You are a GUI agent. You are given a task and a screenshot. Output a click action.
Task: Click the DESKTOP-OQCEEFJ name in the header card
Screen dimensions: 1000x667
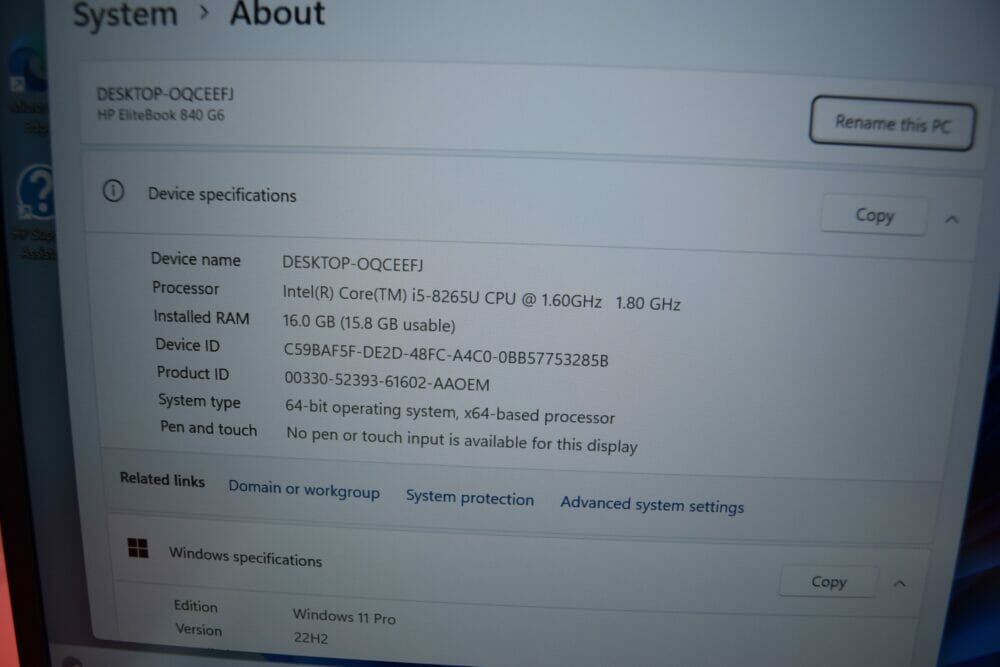pos(165,94)
